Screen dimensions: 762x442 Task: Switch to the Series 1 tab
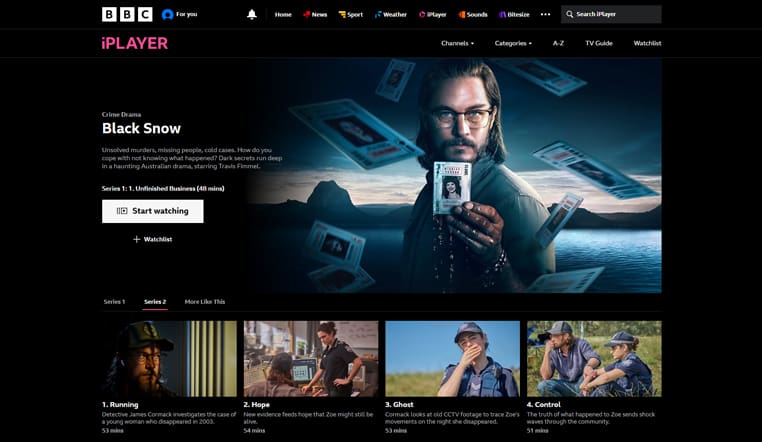coord(114,302)
